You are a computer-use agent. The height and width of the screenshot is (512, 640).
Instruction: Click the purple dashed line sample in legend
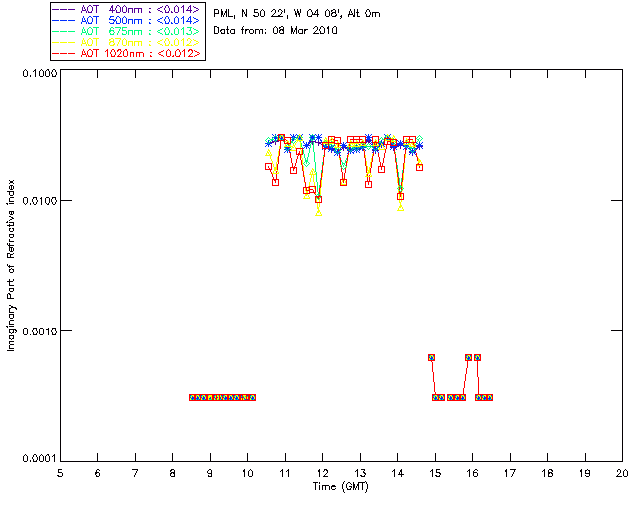[x=64, y=9]
